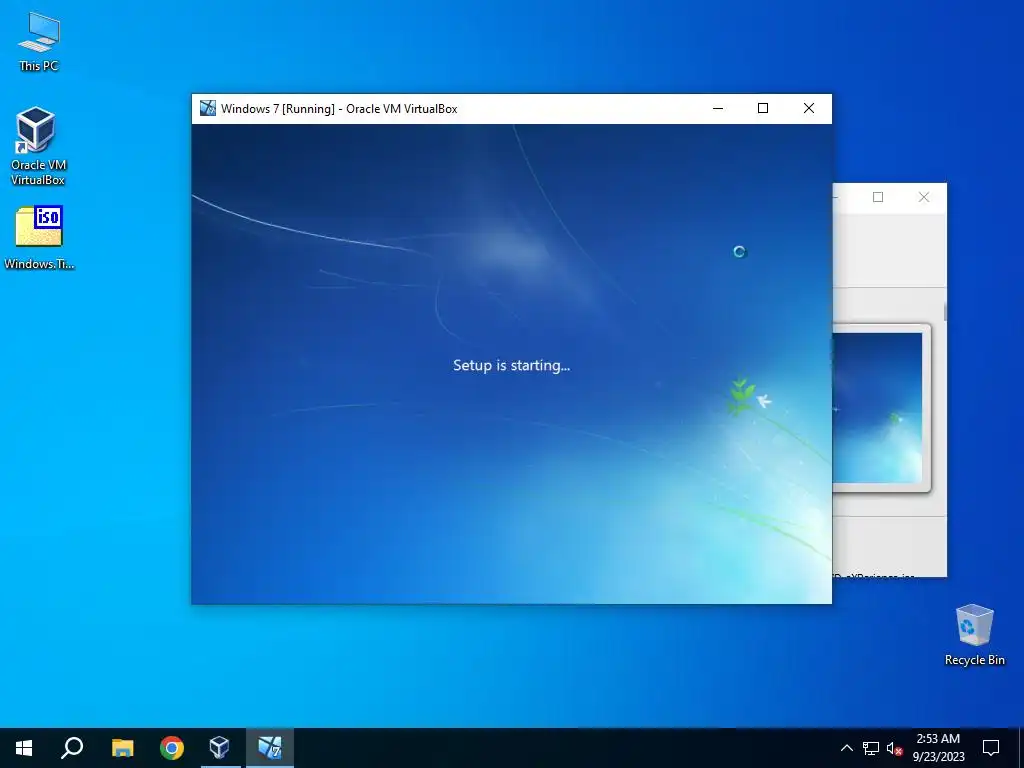The image size is (1024, 768).
Task: Select the Windows.Ti... ISO file icon
Action: click(39, 238)
